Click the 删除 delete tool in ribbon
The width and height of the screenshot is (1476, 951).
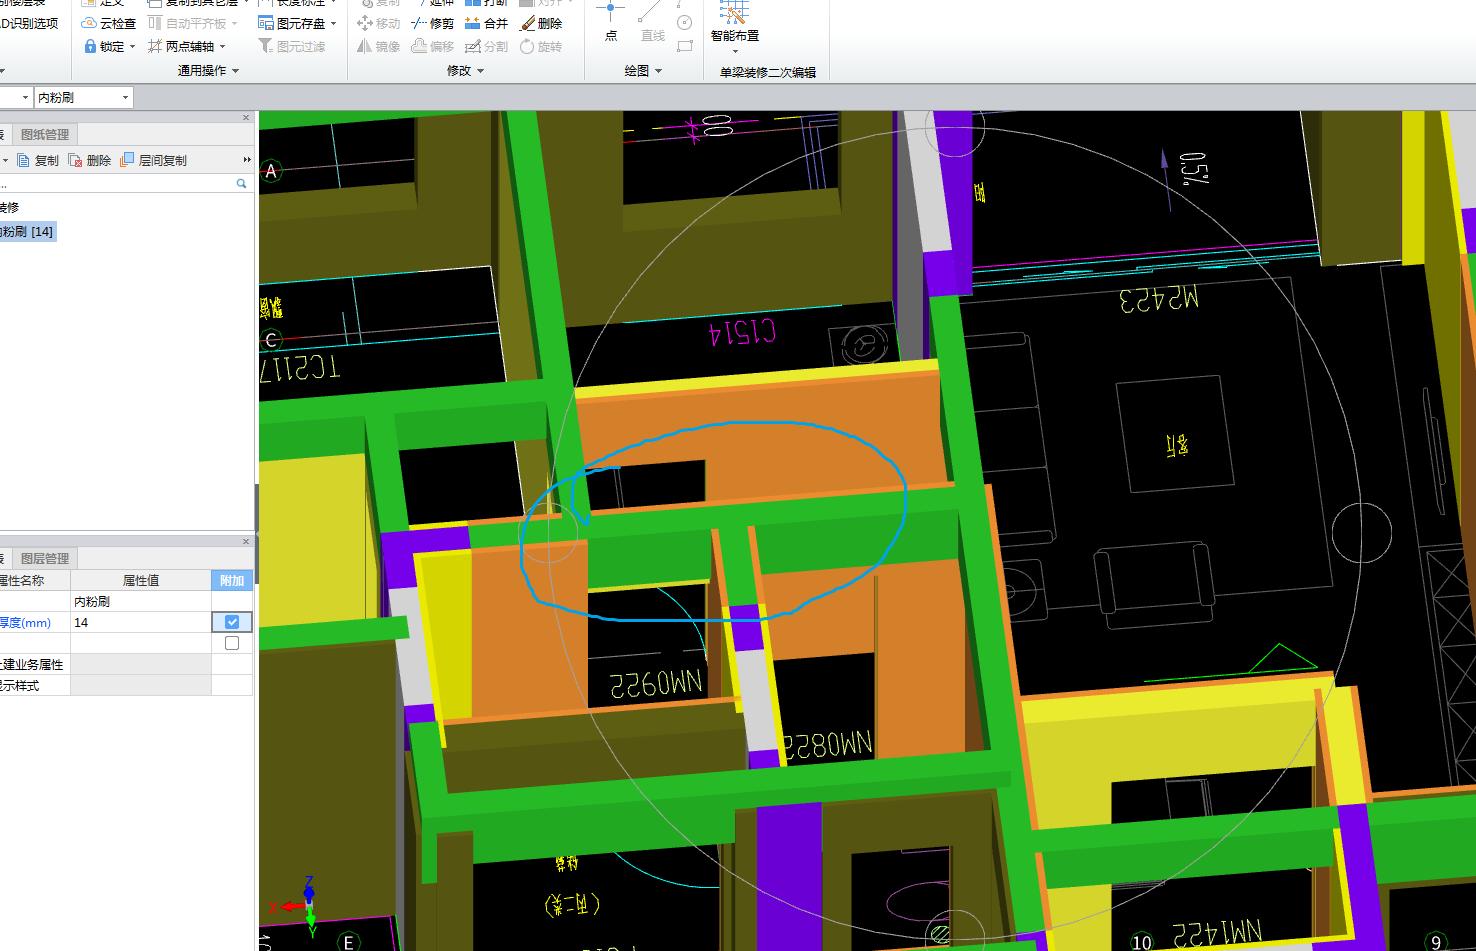[541, 23]
